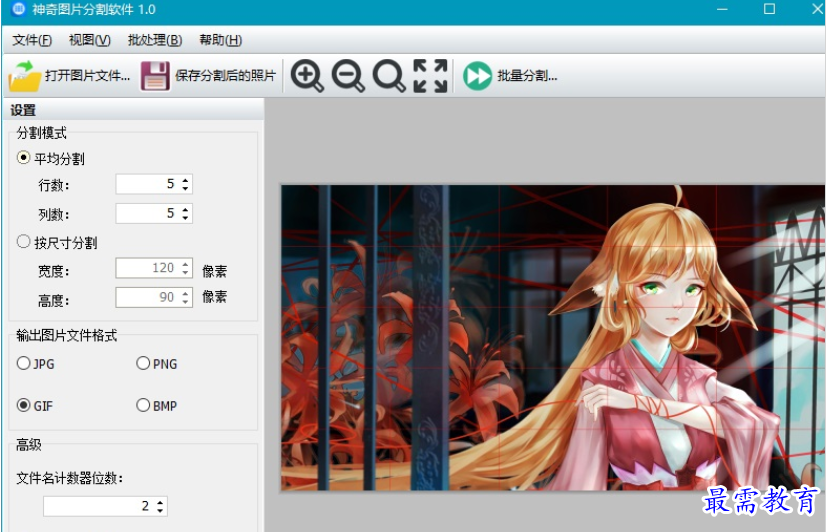Viewport: 826px width, 532px height.
Task: Open 打开图片文件... button label
Action: [x=87, y=76]
